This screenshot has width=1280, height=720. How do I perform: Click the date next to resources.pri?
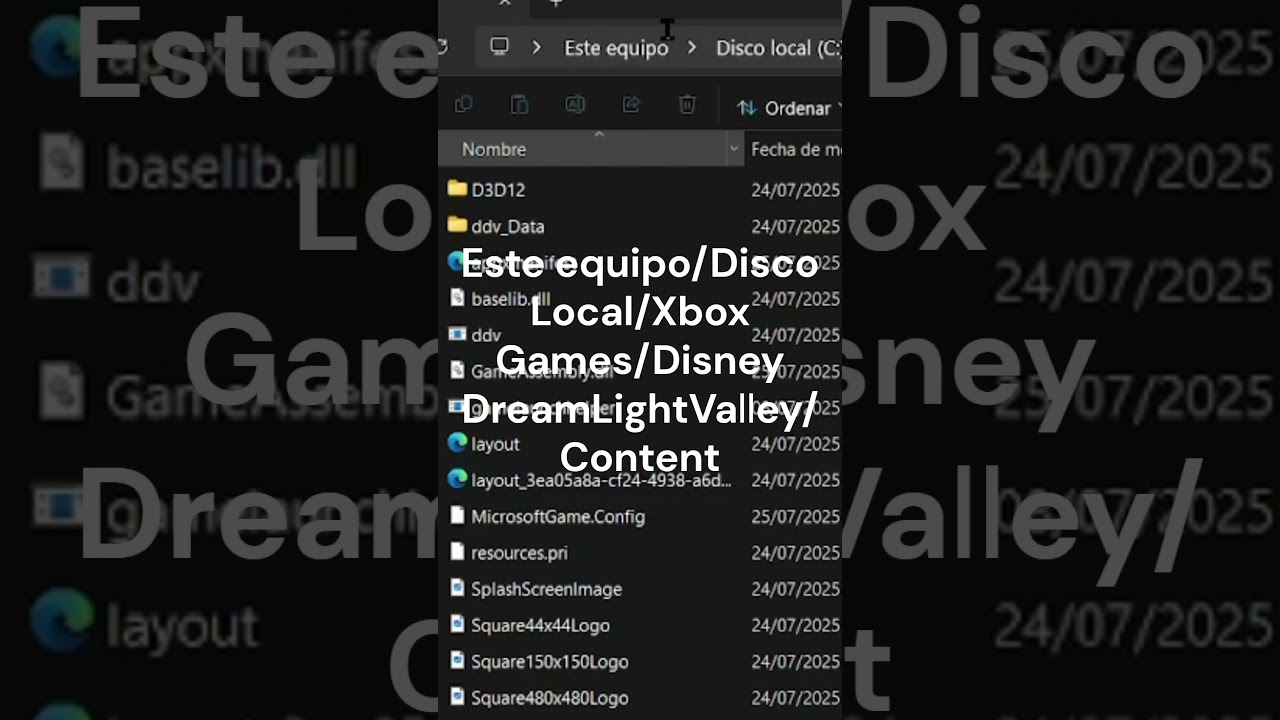[796, 552]
